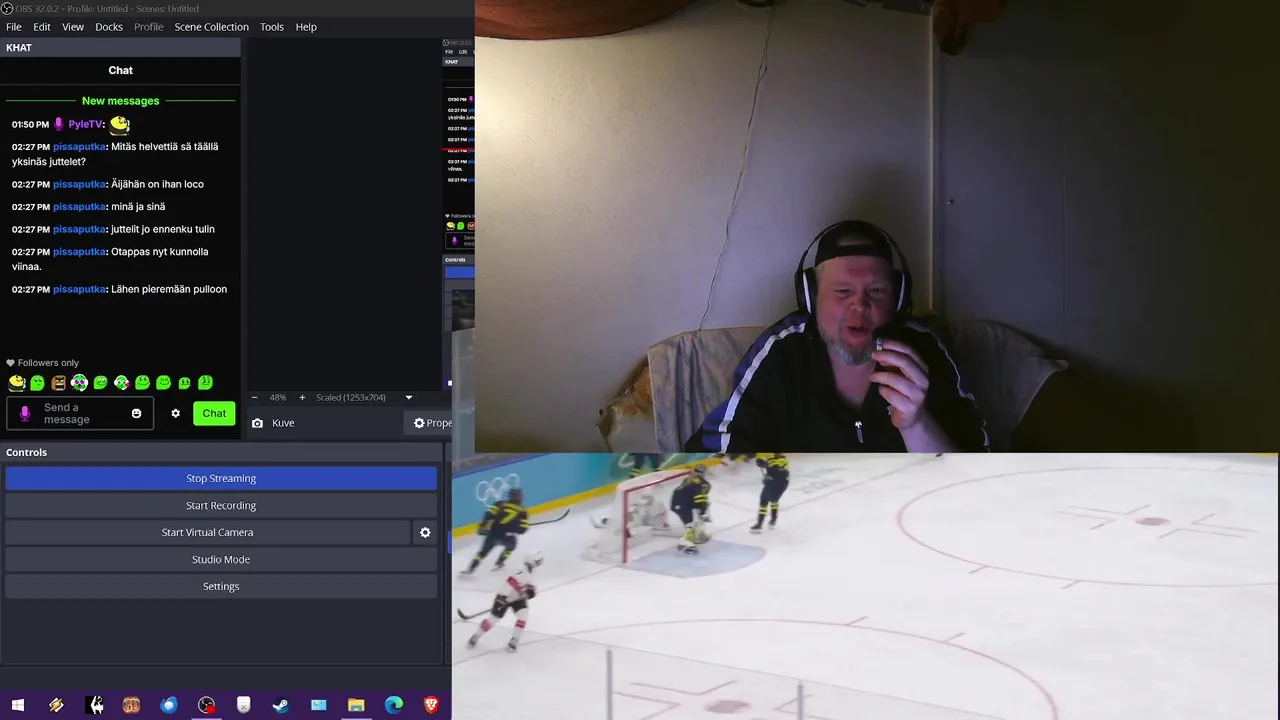Zoom in preview with the plus icon
The width and height of the screenshot is (1280, 720).
[302, 397]
